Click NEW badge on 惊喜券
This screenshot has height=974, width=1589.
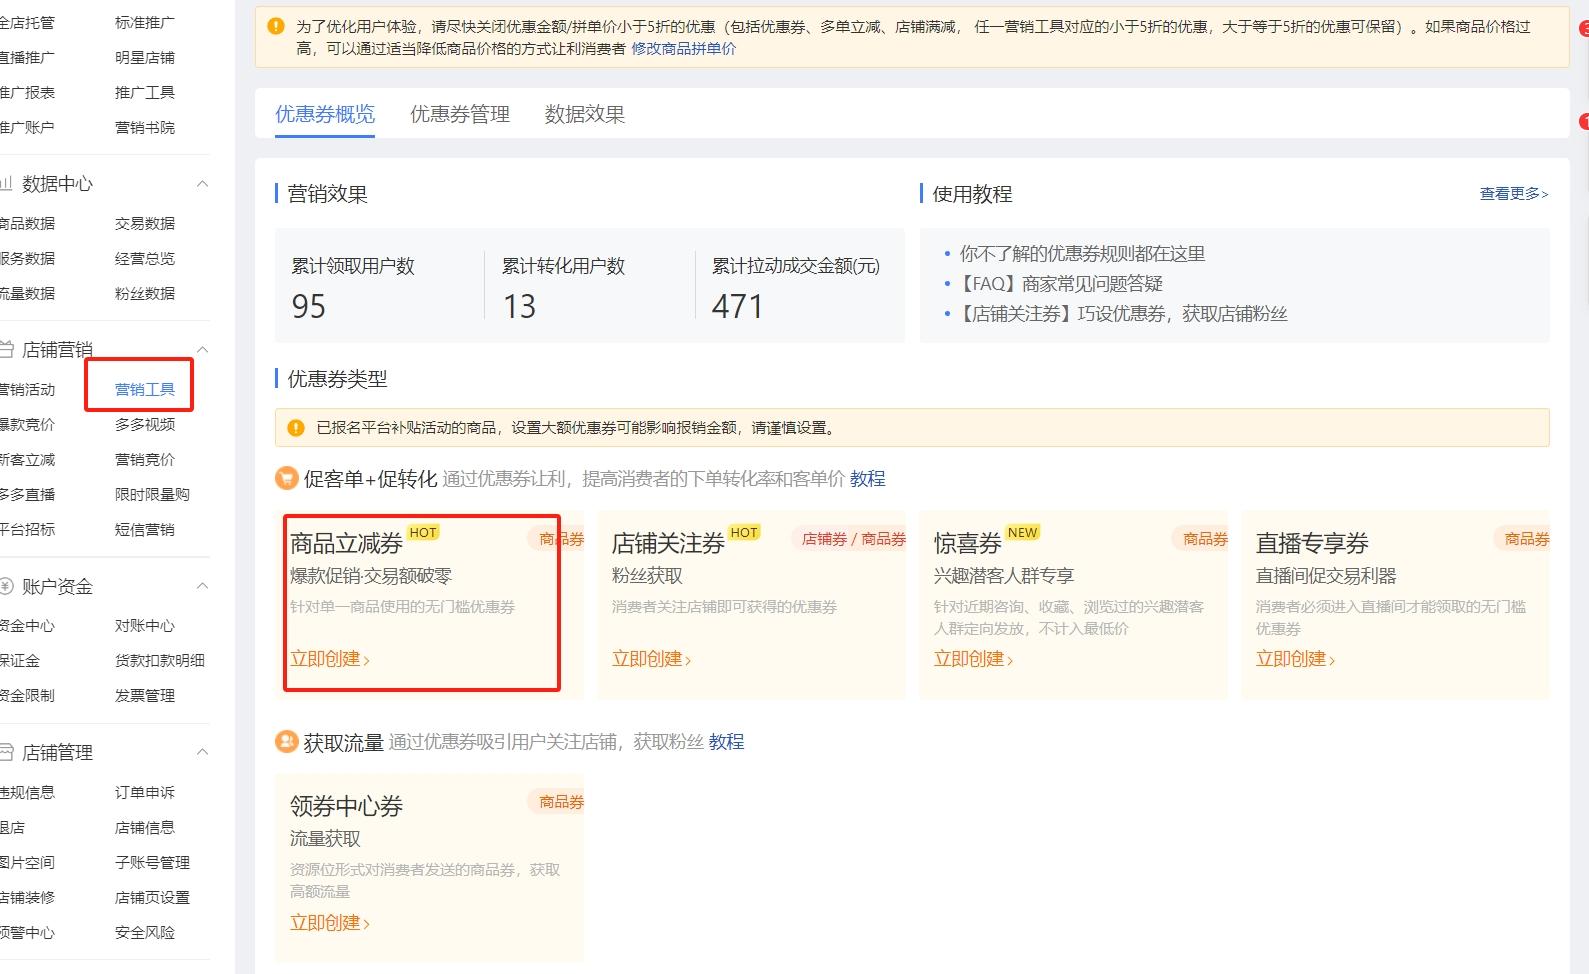pos(1023,533)
